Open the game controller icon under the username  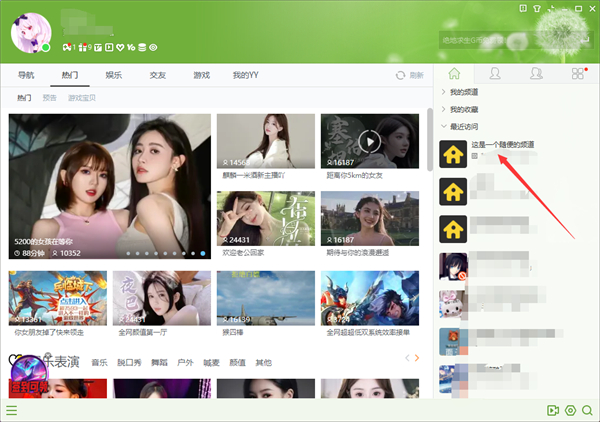pyautogui.click(x=67, y=47)
